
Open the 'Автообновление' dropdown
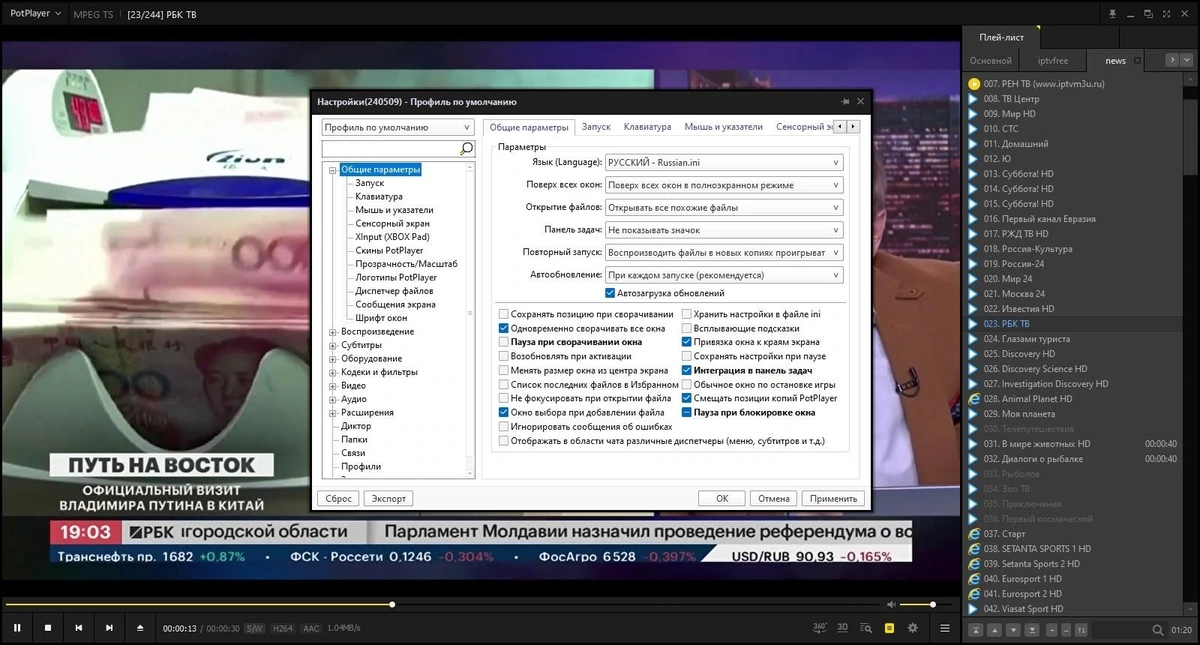click(x=724, y=275)
